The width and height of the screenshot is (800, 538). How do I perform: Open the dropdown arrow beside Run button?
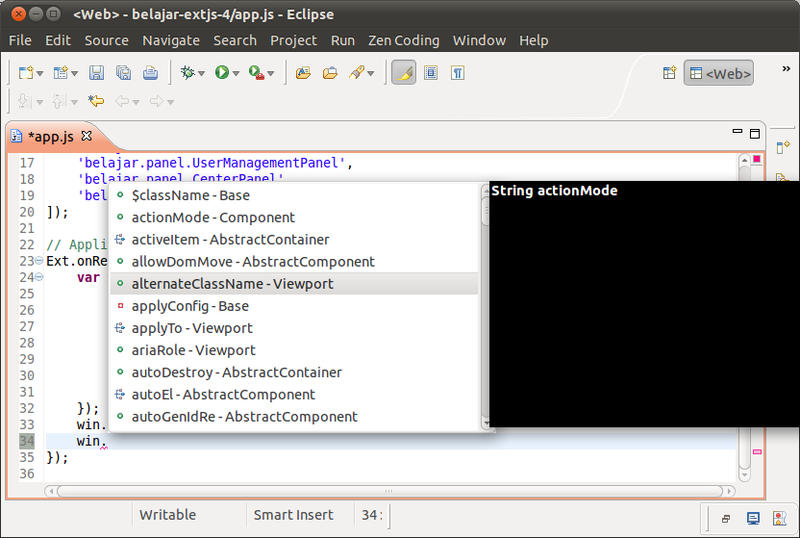tap(236, 74)
